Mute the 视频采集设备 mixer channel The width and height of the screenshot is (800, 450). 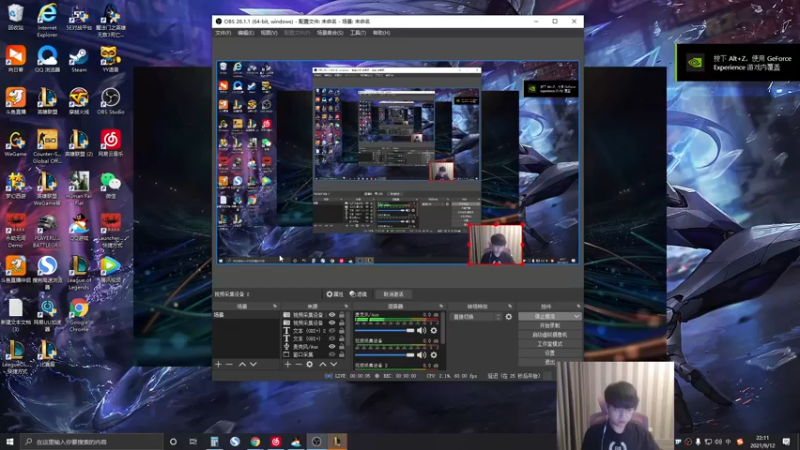coord(421,355)
